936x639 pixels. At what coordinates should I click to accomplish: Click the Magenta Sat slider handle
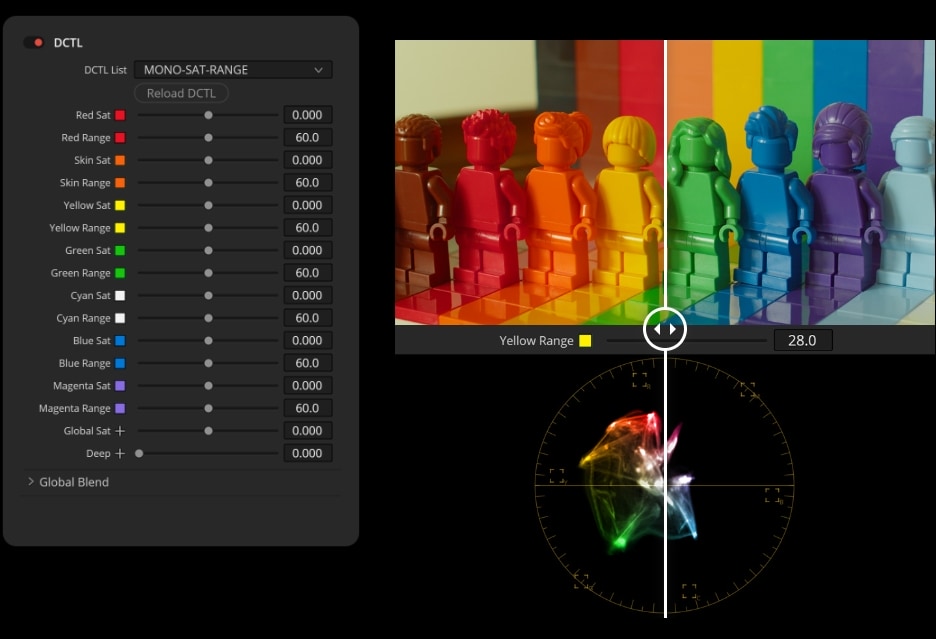pyautogui.click(x=208, y=386)
